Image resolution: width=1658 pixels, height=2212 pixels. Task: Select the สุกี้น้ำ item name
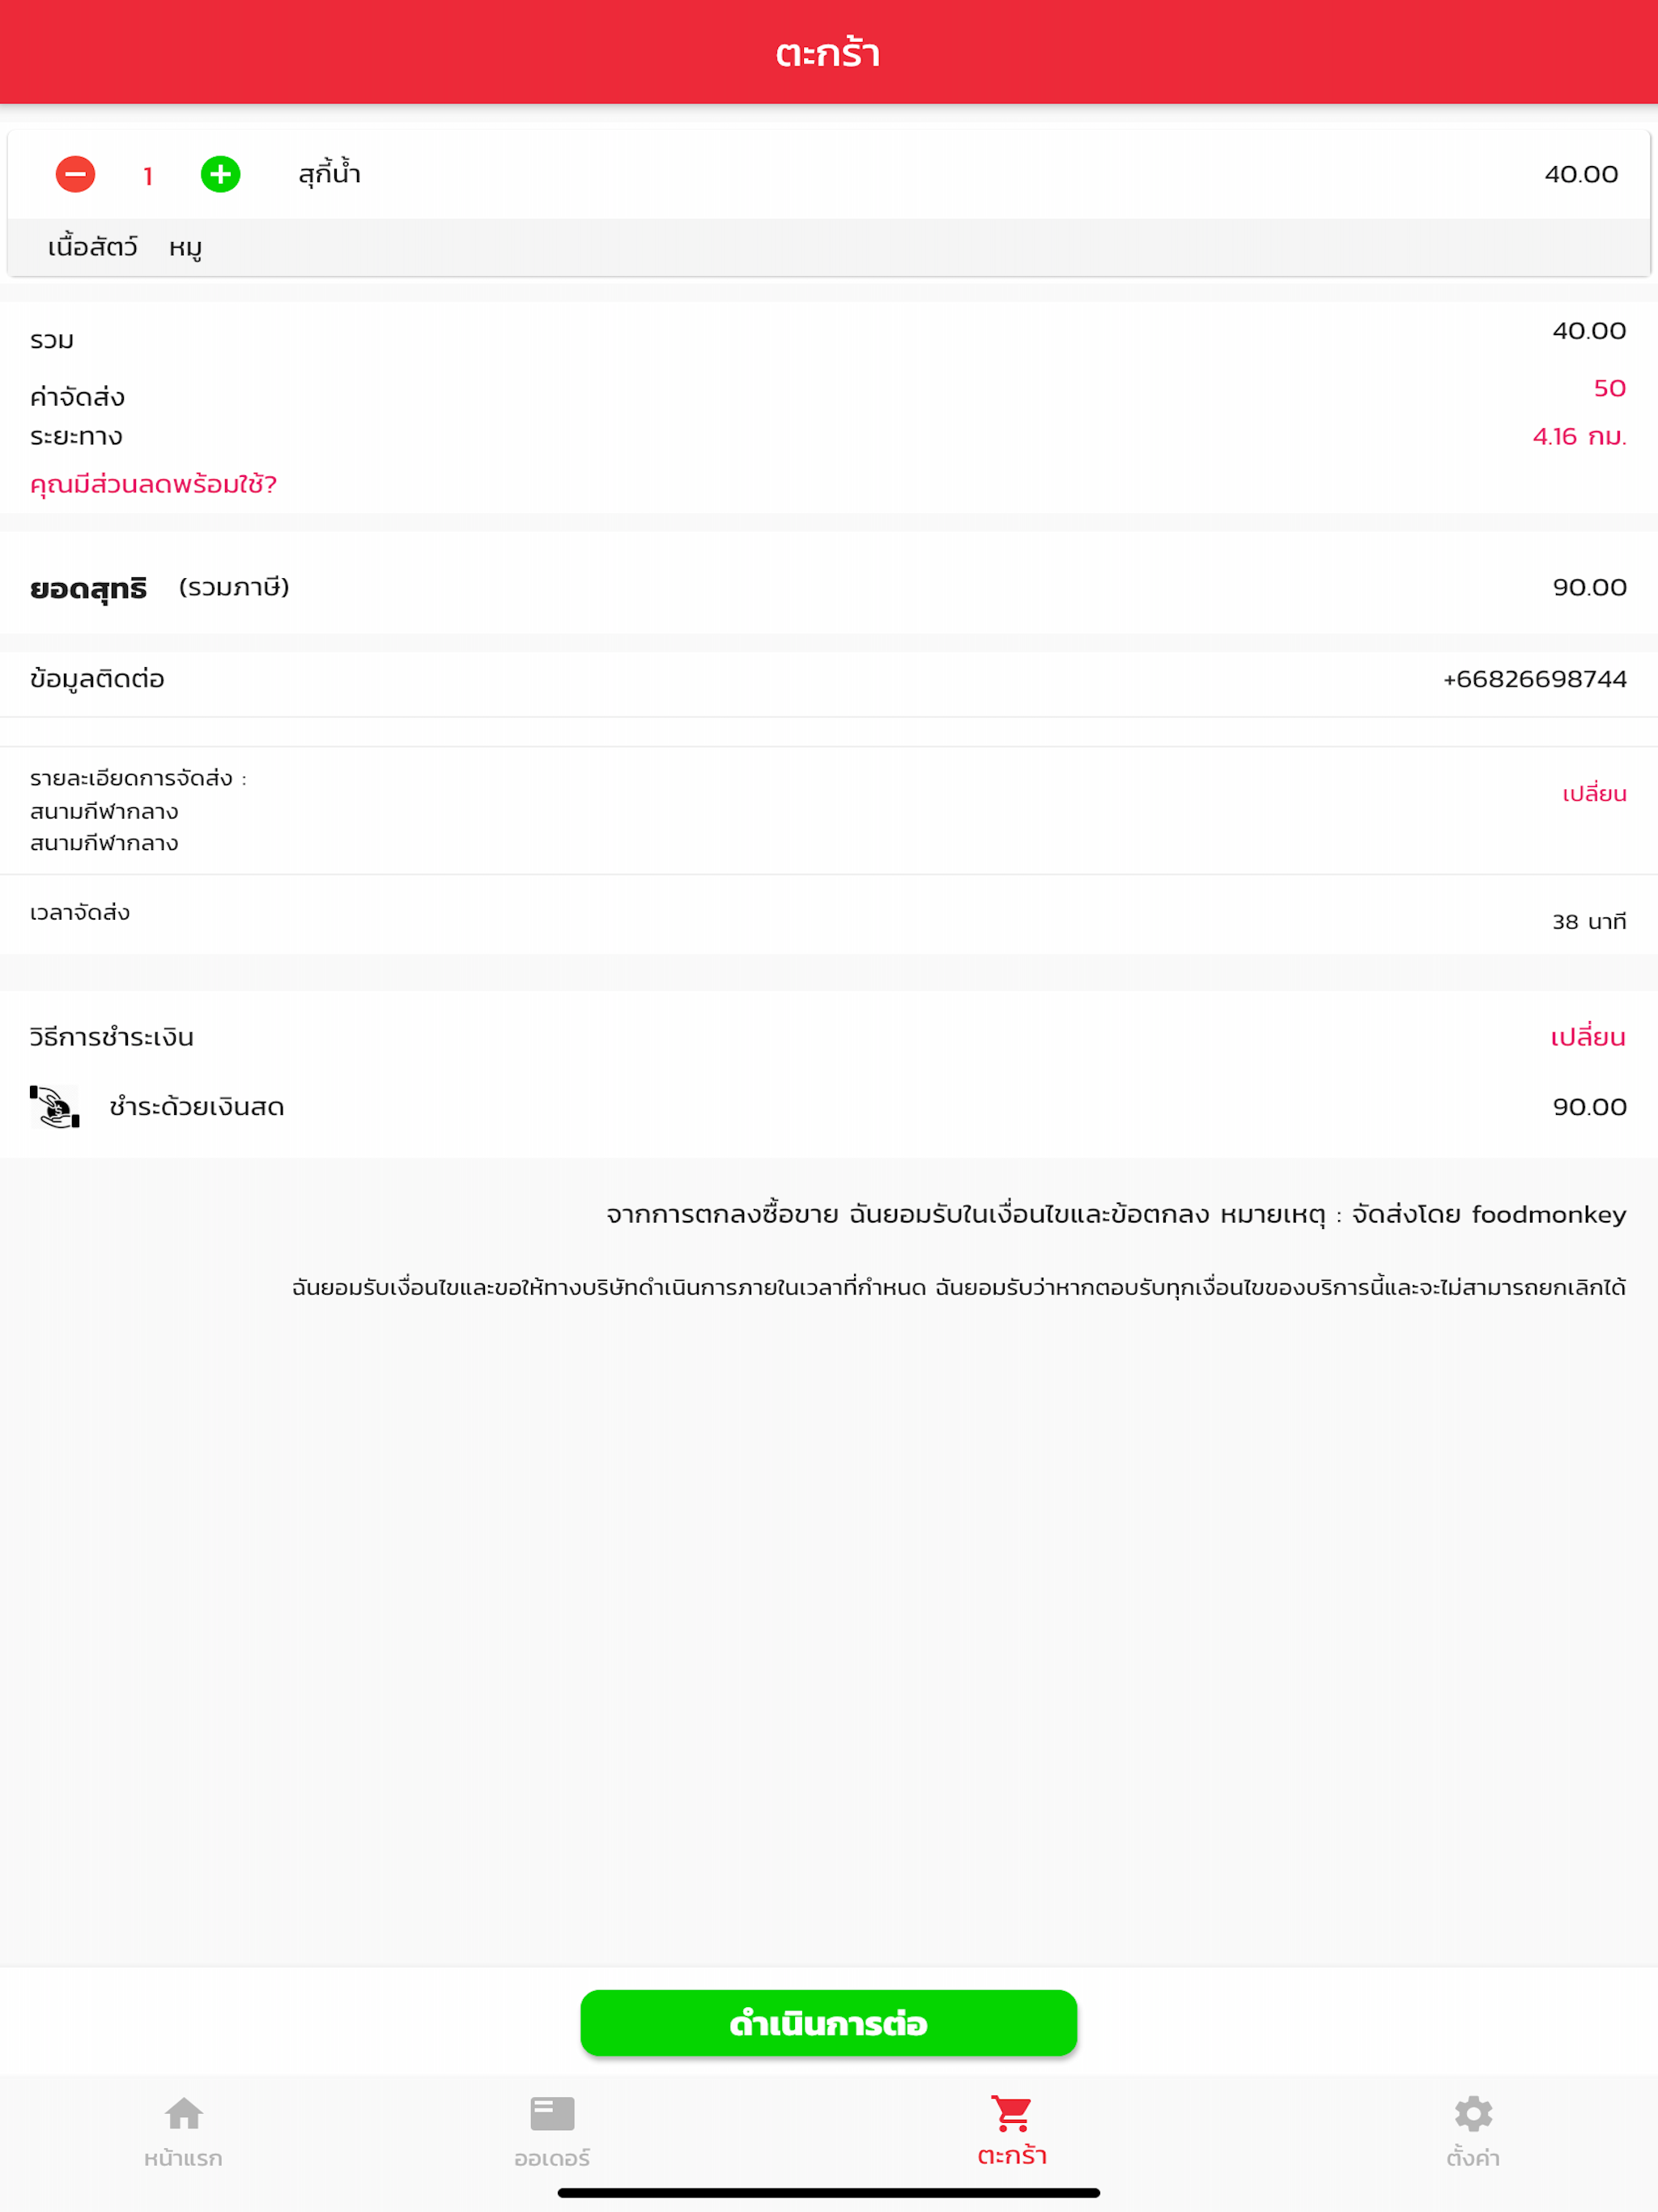[x=330, y=173]
